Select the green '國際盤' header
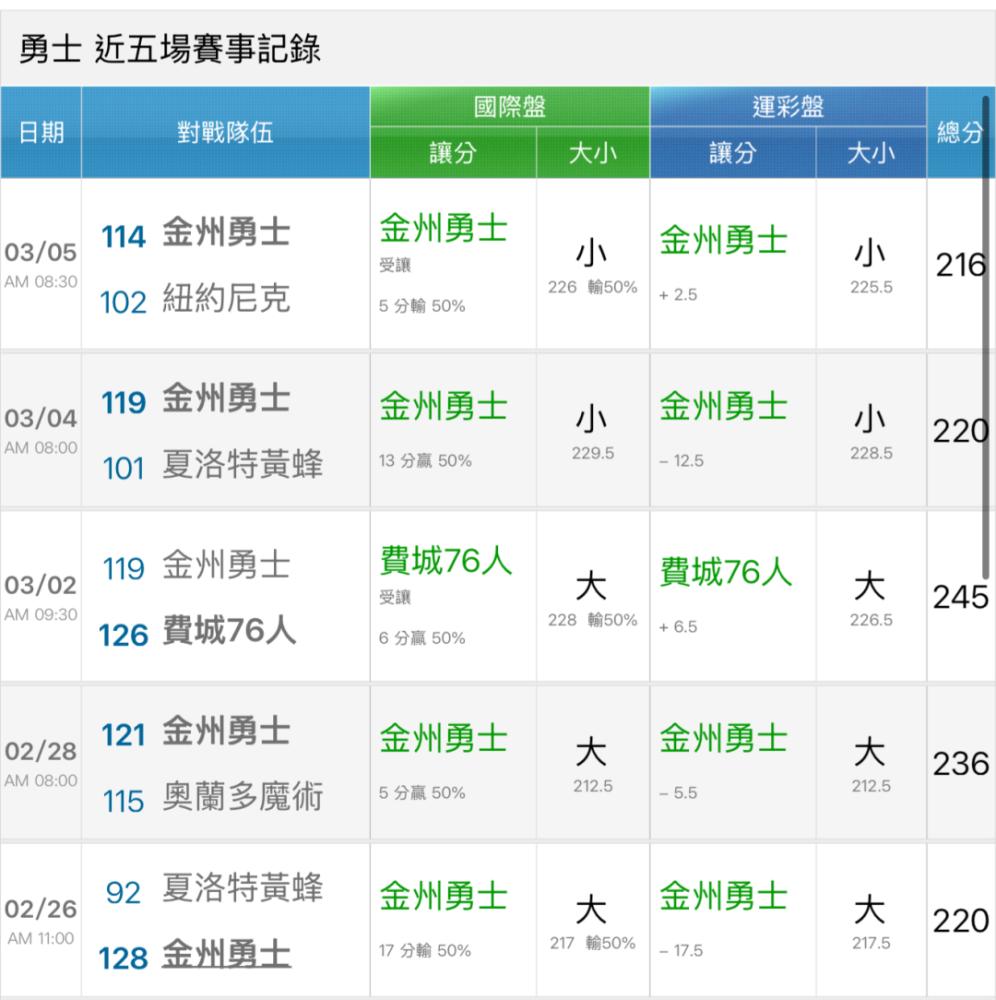This screenshot has height=1000, width=996. pyautogui.click(x=509, y=107)
